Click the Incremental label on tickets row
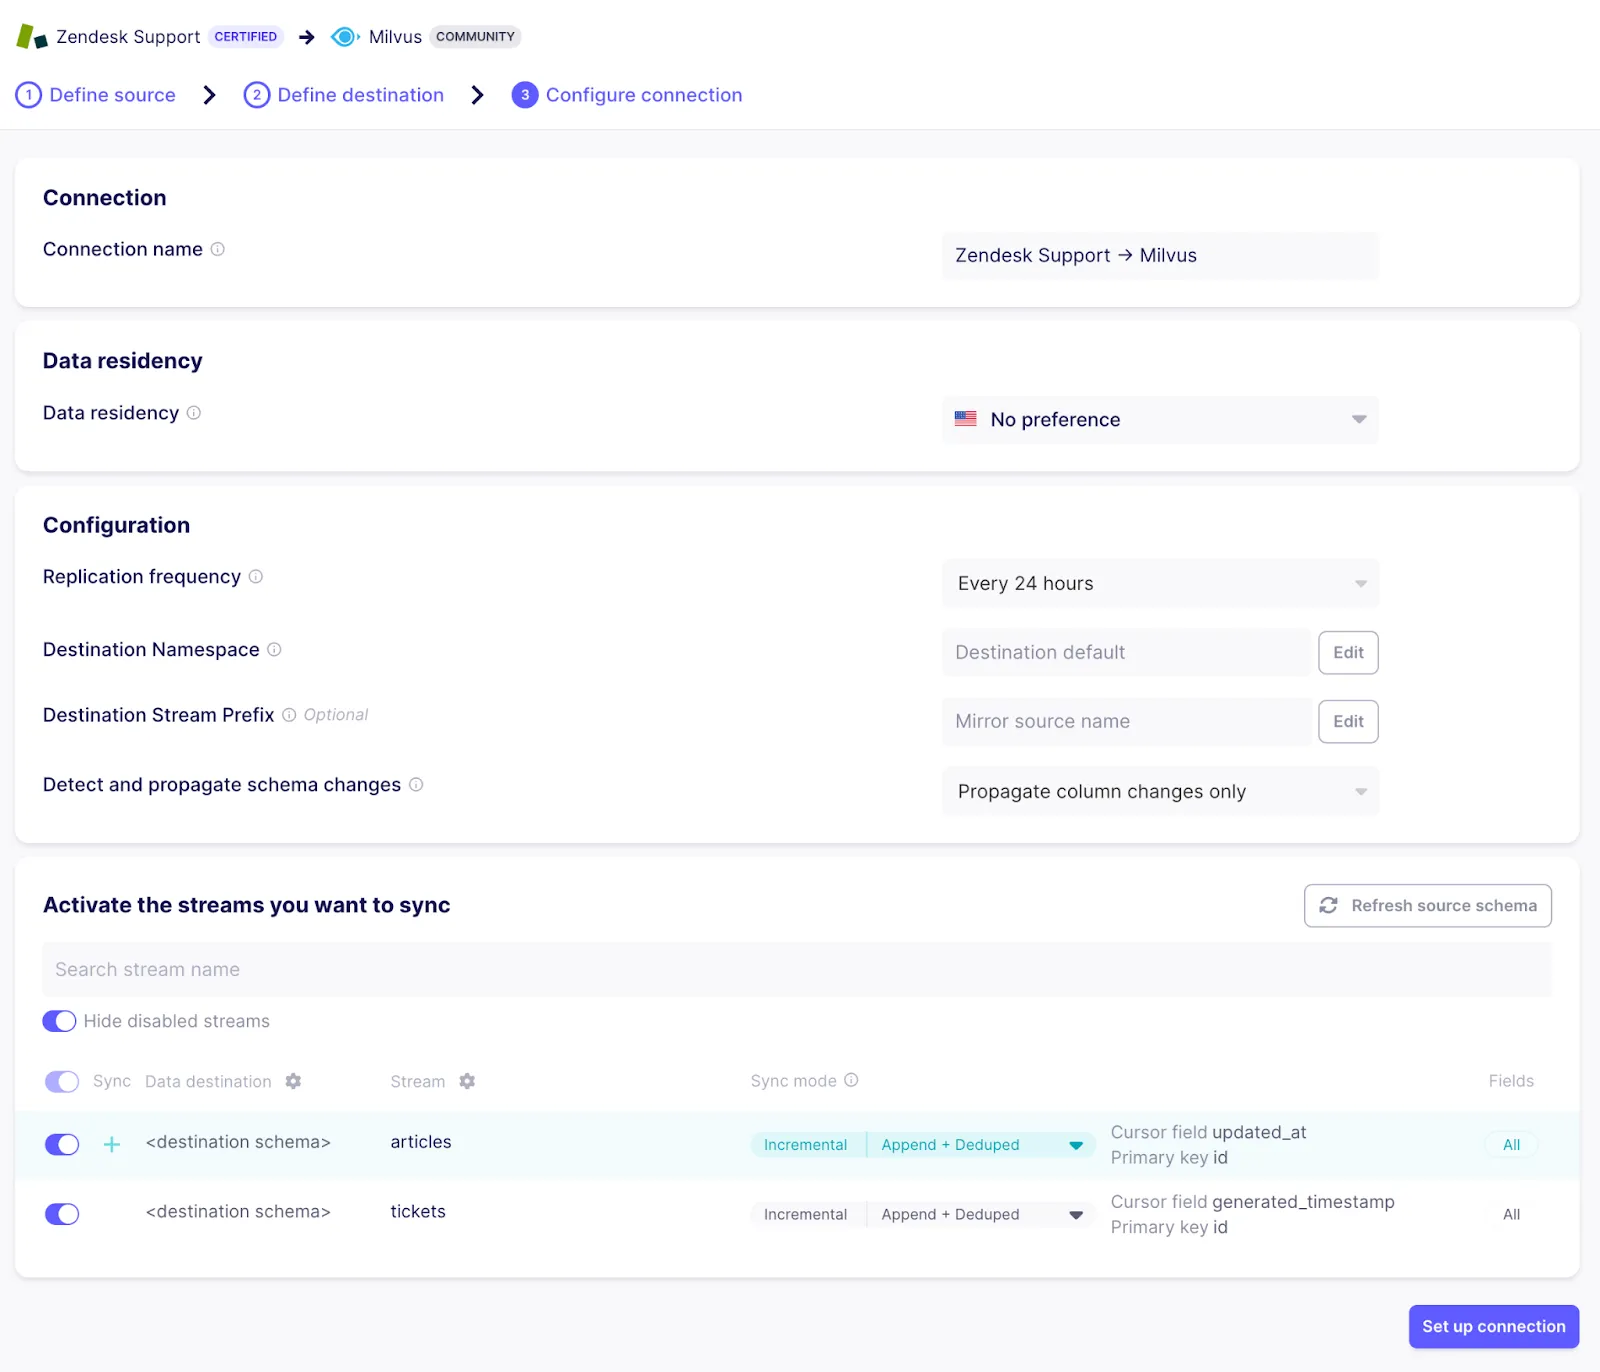The image size is (1600, 1372). [805, 1215]
